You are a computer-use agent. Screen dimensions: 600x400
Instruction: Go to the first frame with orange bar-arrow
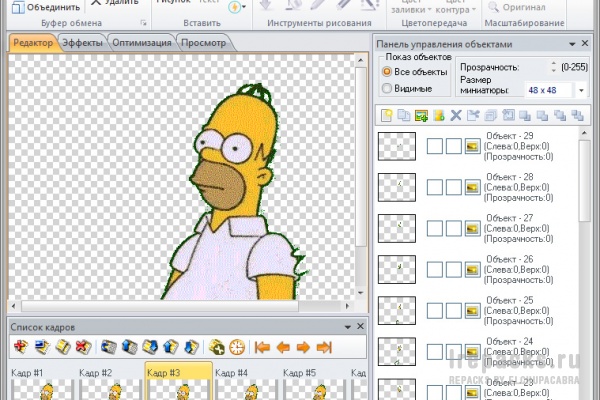[262, 347]
